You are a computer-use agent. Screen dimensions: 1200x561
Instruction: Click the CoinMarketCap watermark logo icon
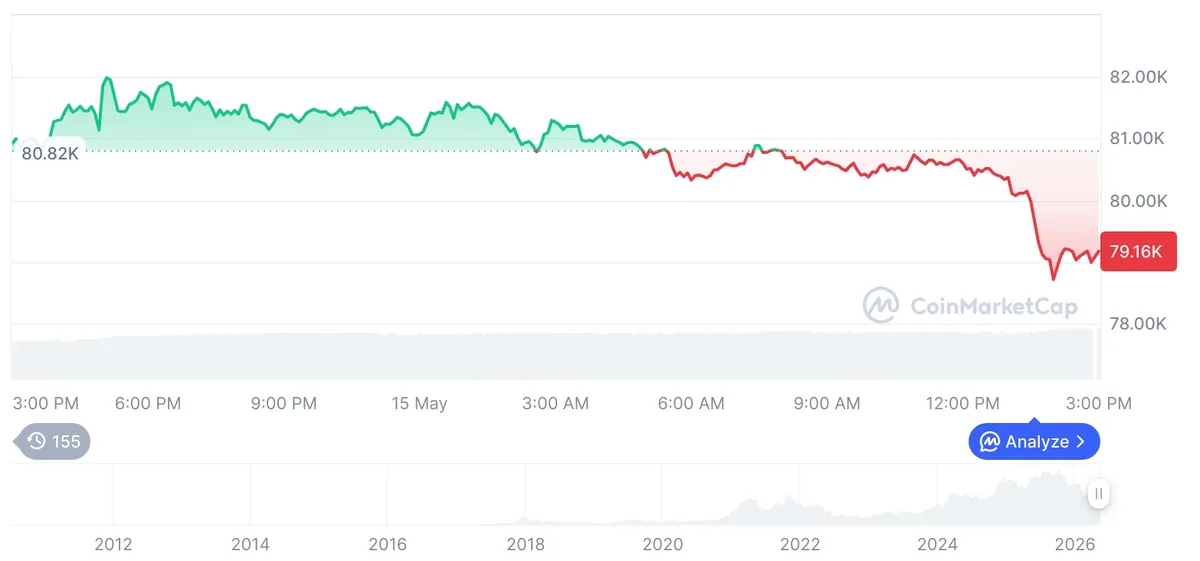click(881, 305)
